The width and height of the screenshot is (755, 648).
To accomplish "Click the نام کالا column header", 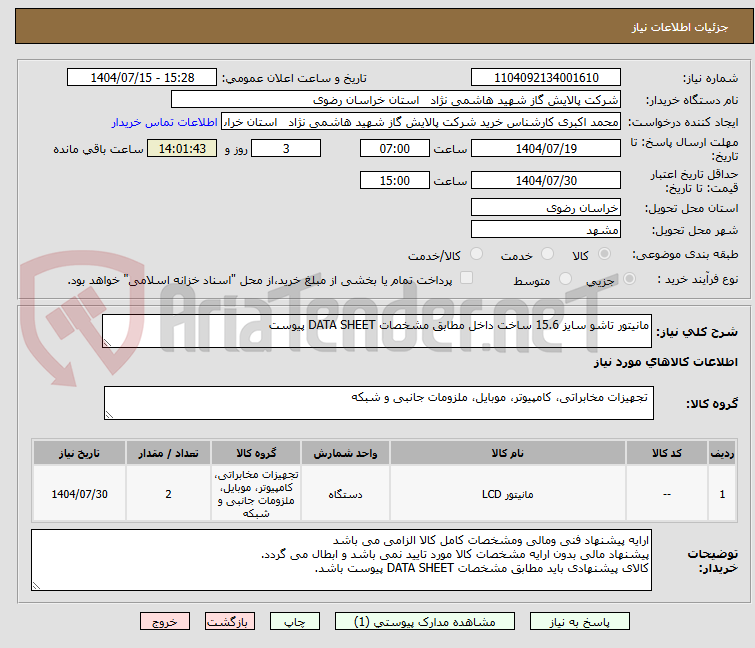I will click(x=508, y=453).
